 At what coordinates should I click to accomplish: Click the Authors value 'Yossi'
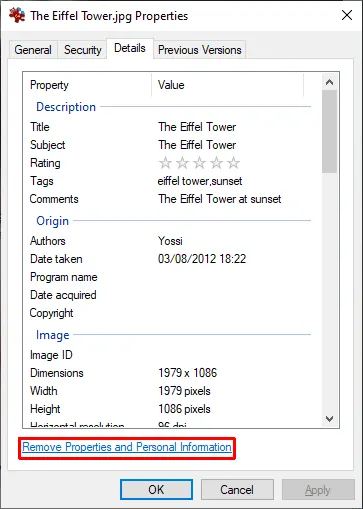[170, 241]
